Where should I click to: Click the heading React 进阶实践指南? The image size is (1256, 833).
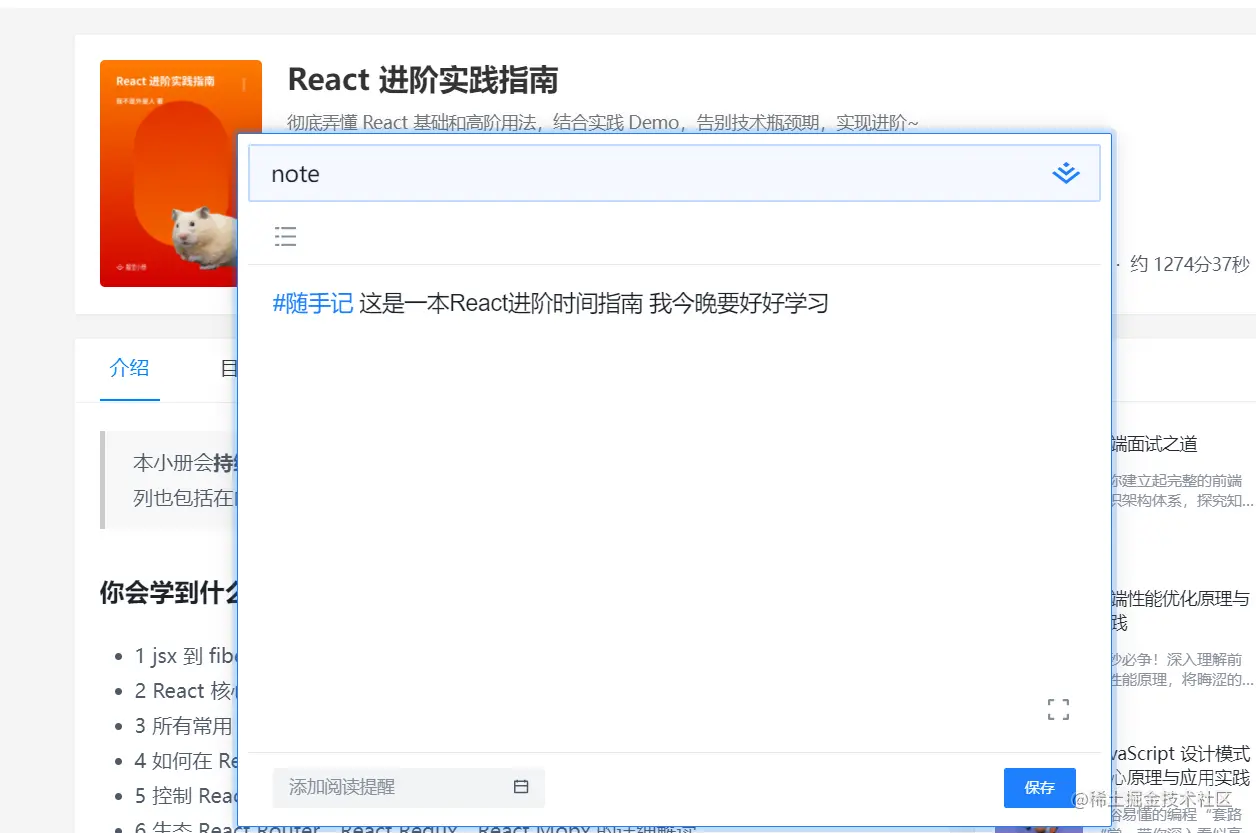(422, 80)
